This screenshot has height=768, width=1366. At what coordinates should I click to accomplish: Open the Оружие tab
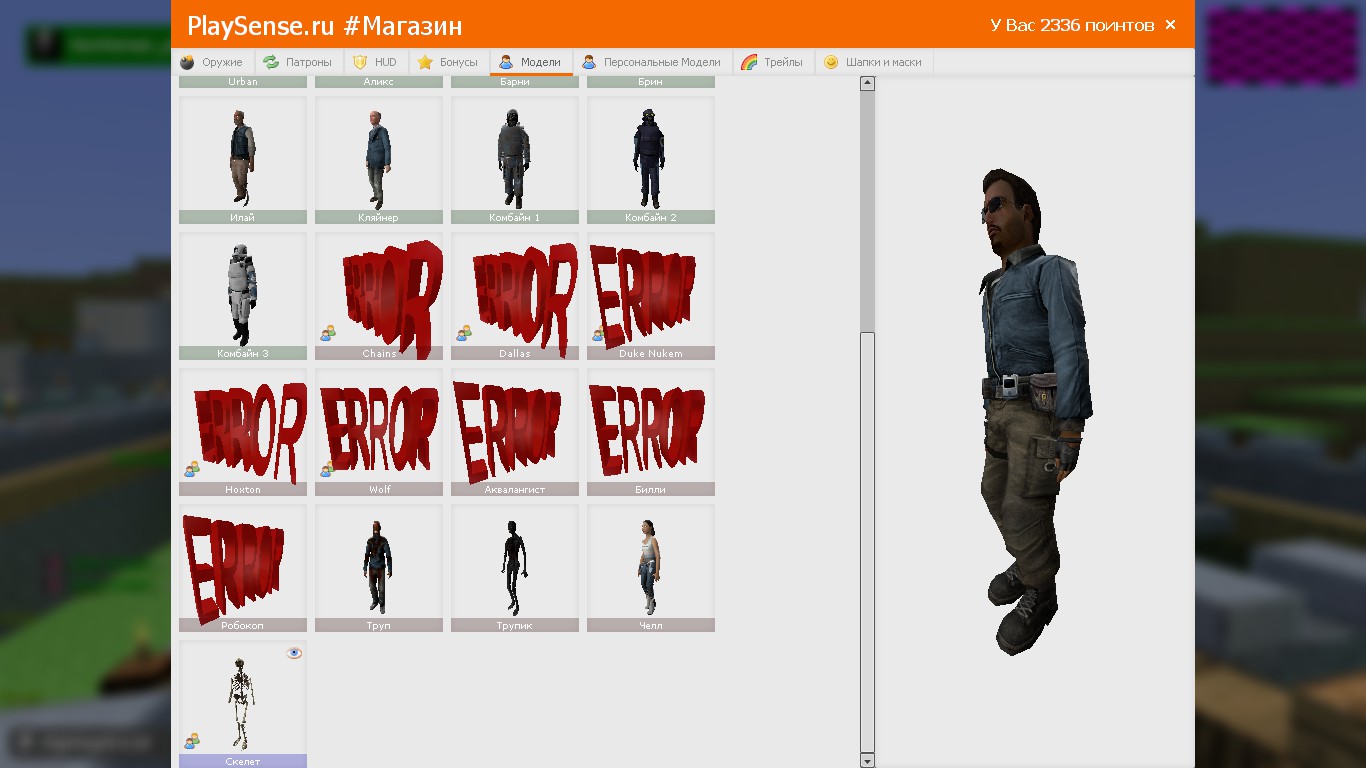pyautogui.click(x=212, y=62)
